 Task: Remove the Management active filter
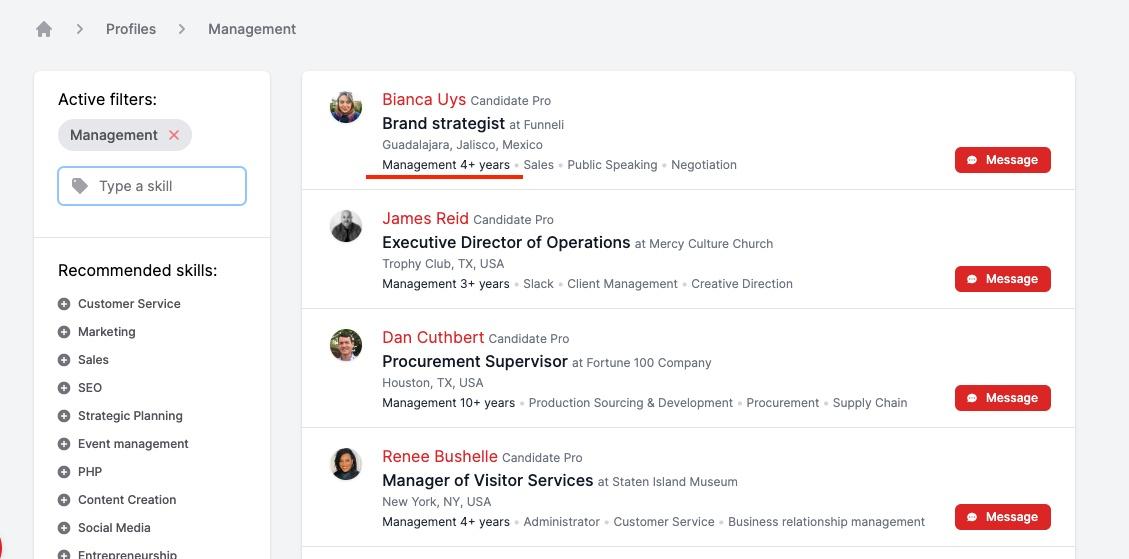(174, 135)
